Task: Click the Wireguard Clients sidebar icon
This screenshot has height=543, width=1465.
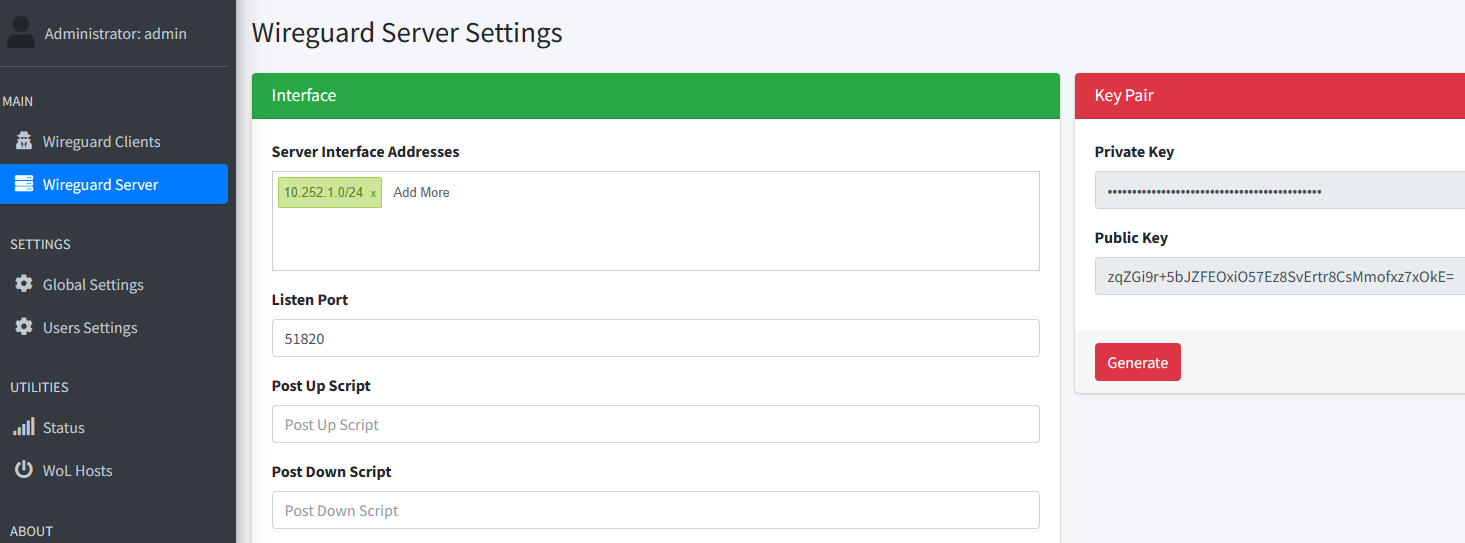Action: point(23,142)
